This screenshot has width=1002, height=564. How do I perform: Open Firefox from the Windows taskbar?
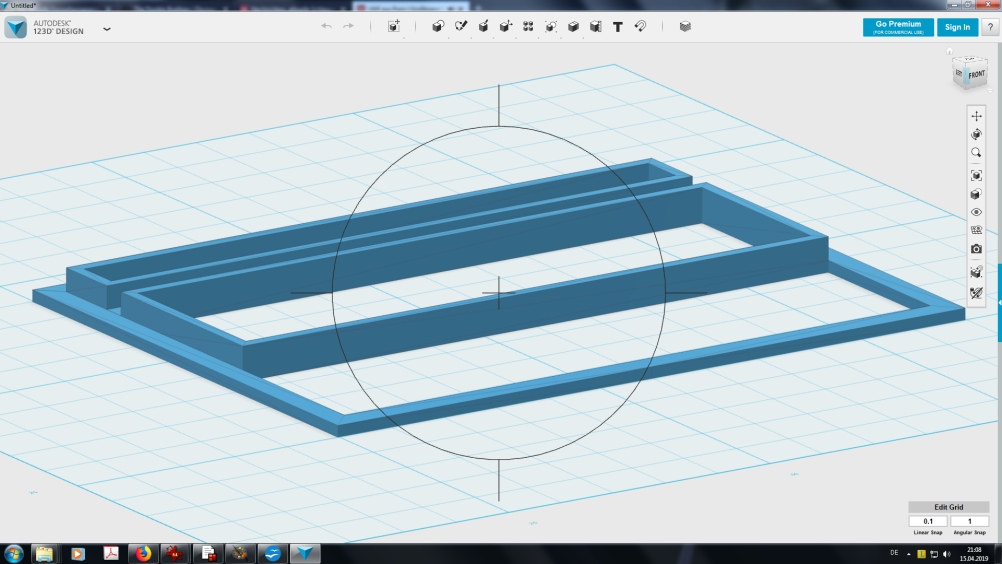tap(143, 553)
